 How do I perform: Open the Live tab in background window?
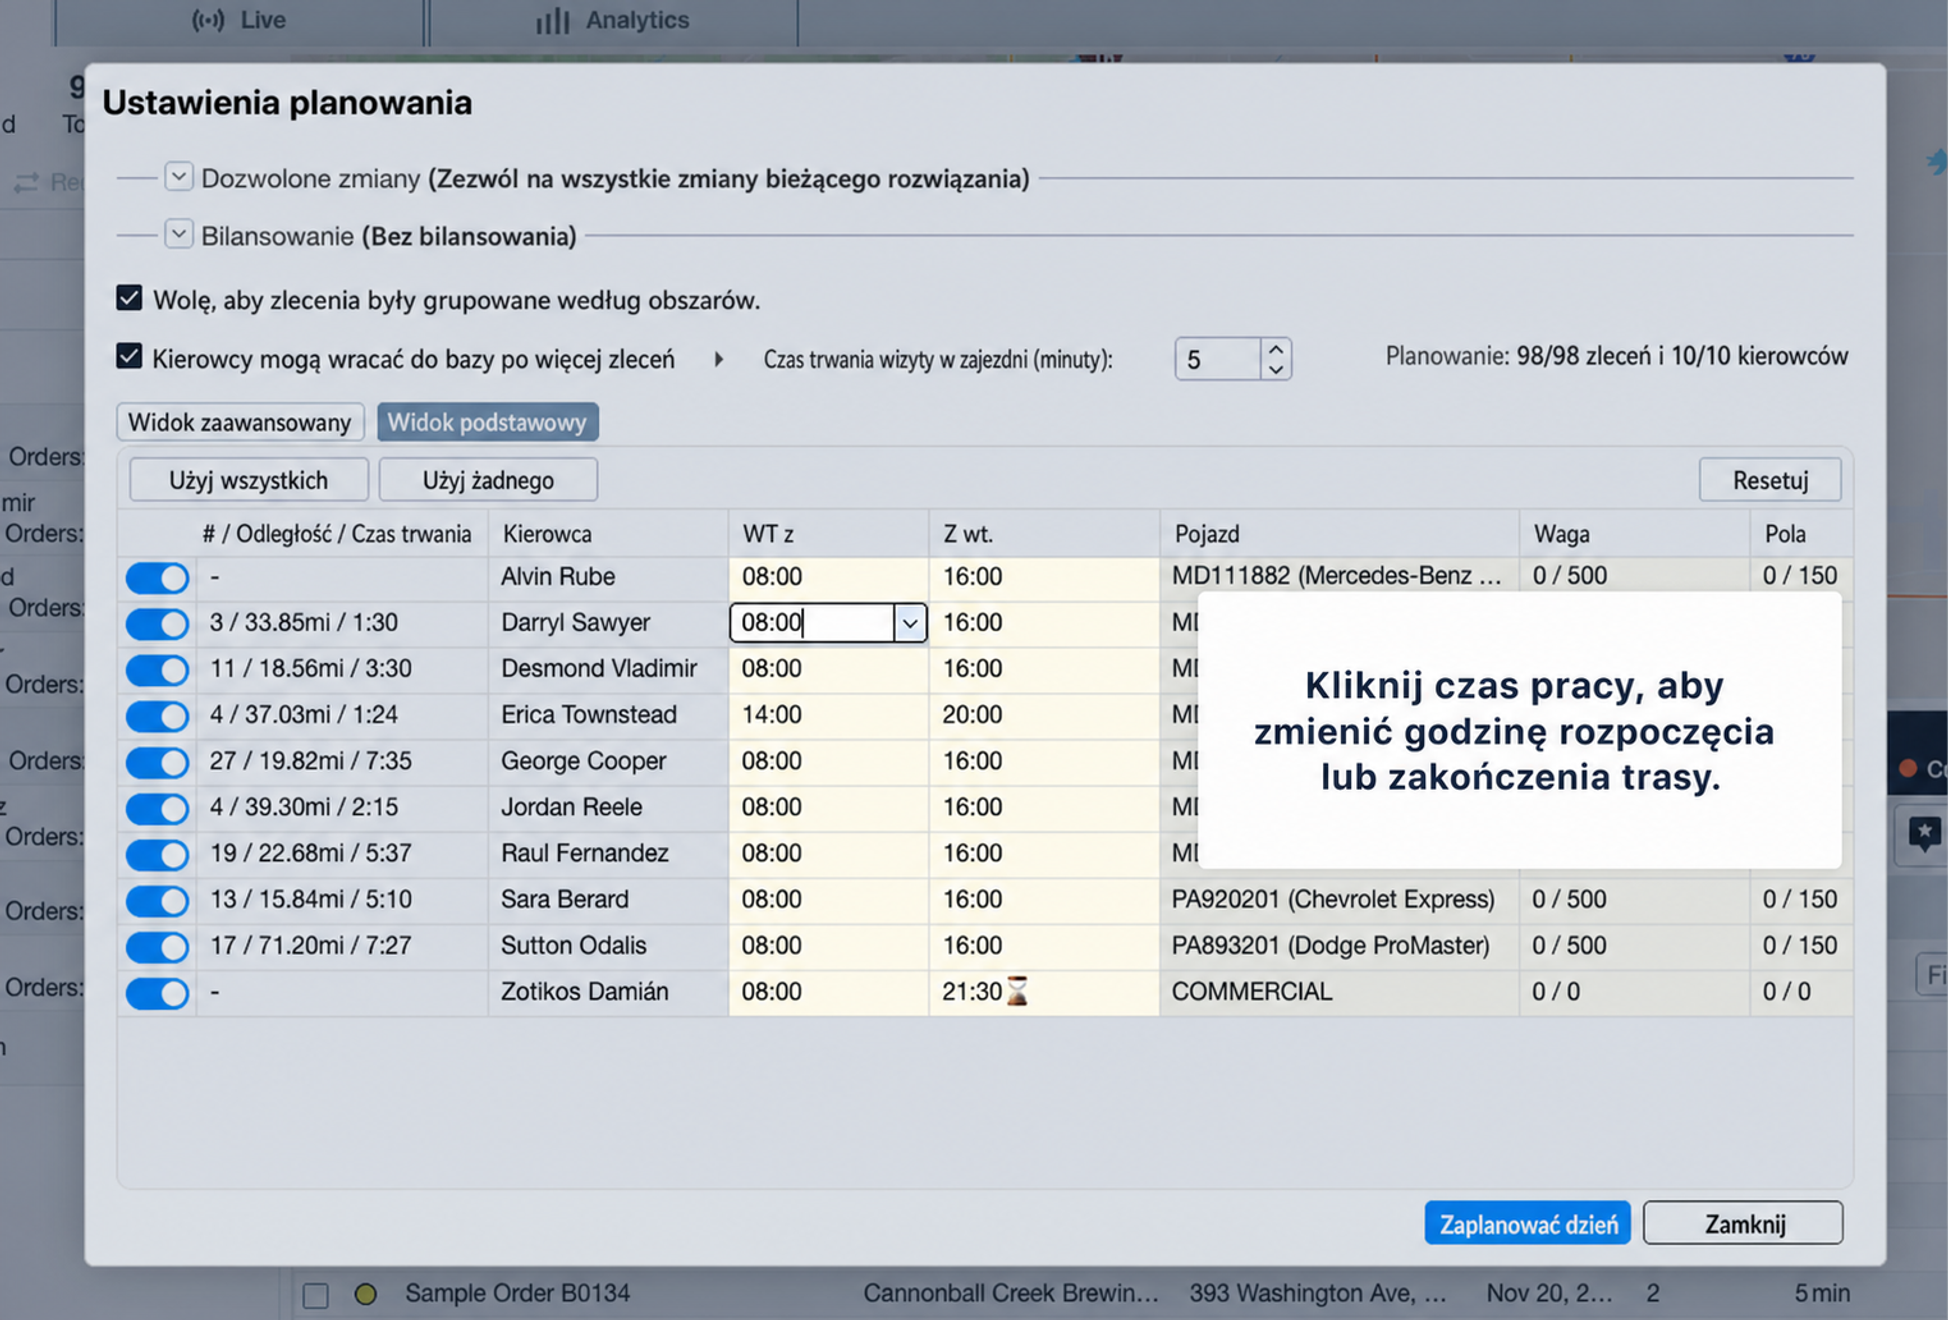(240, 20)
